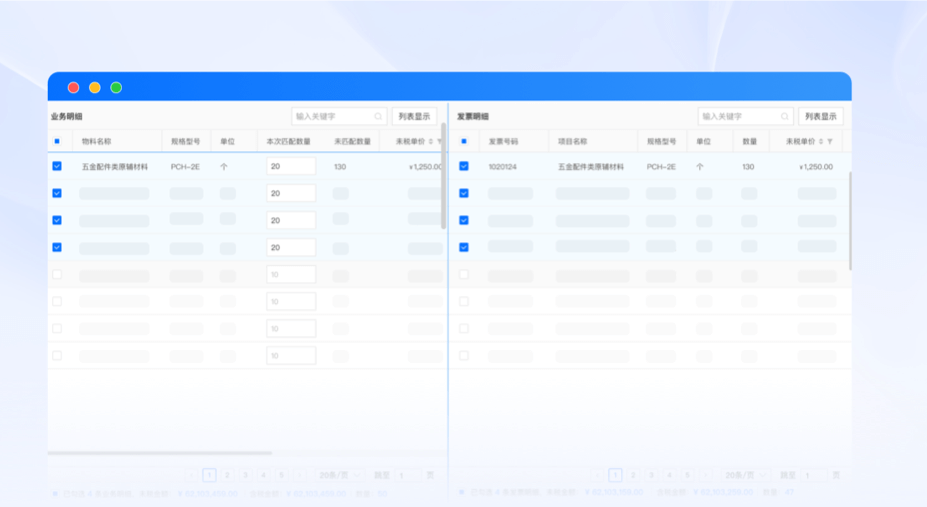Image resolution: width=927 pixels, height=507 pixels.
Task: Open 20条/页 page size dropdown in 发票明细
Action: point(746,476)
